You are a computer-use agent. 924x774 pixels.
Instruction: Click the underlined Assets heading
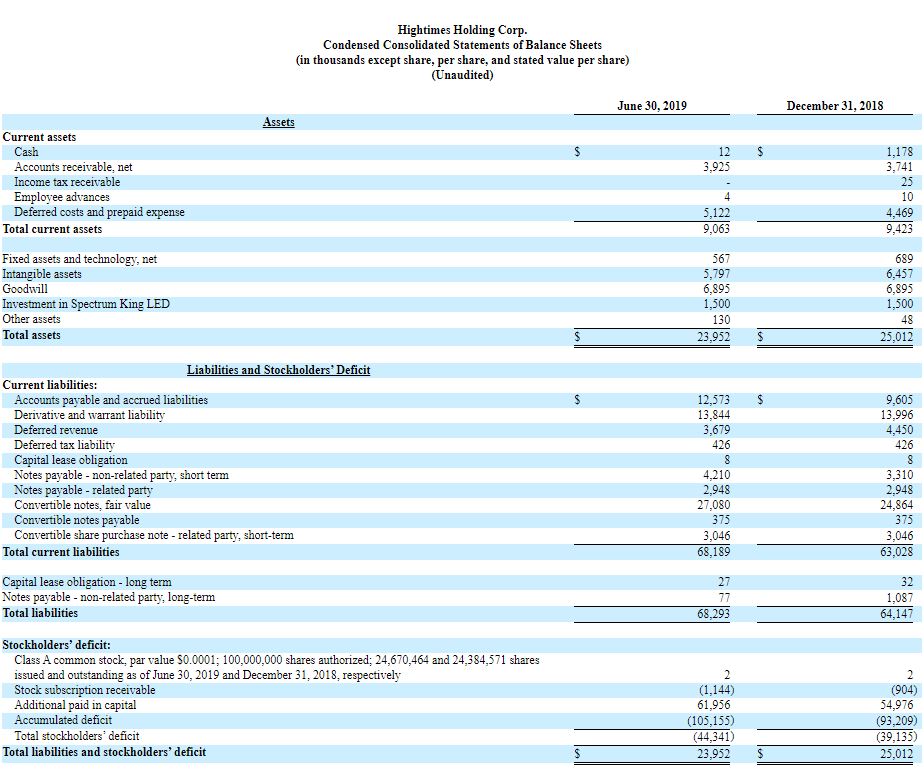pyautogui.click(x=278, y=122)
